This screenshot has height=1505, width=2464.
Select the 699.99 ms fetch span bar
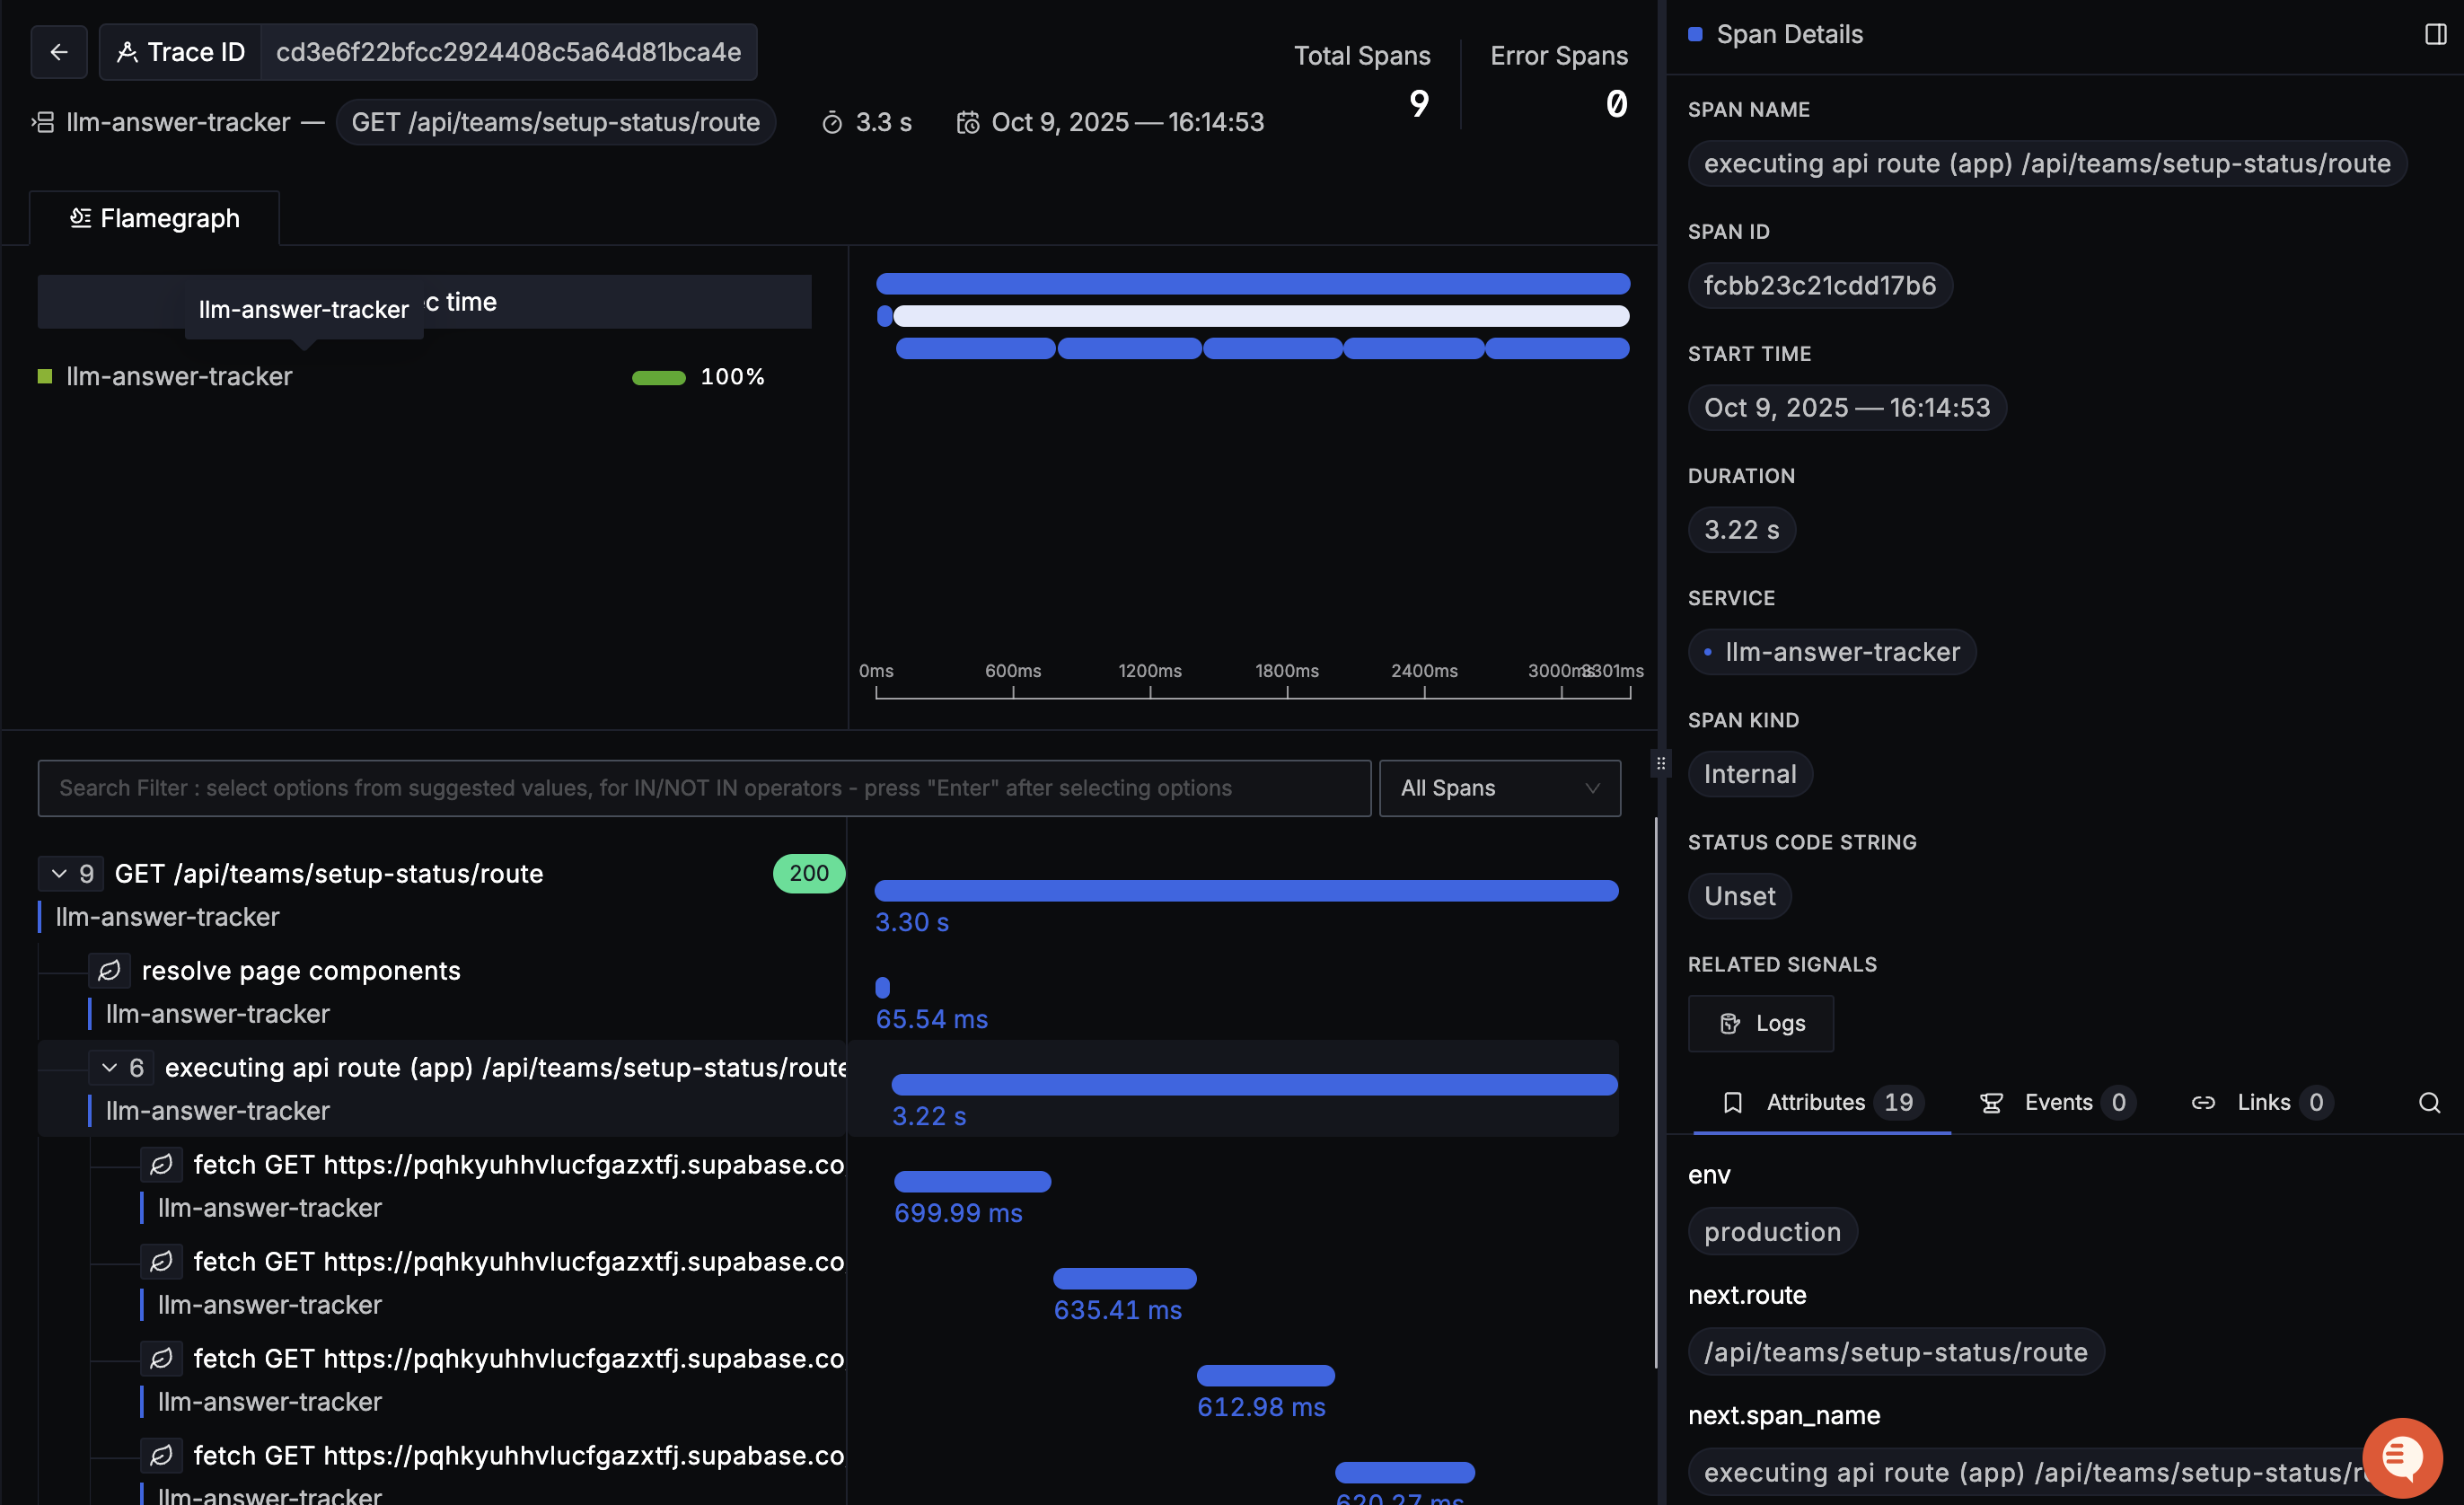click(972, 1181)
